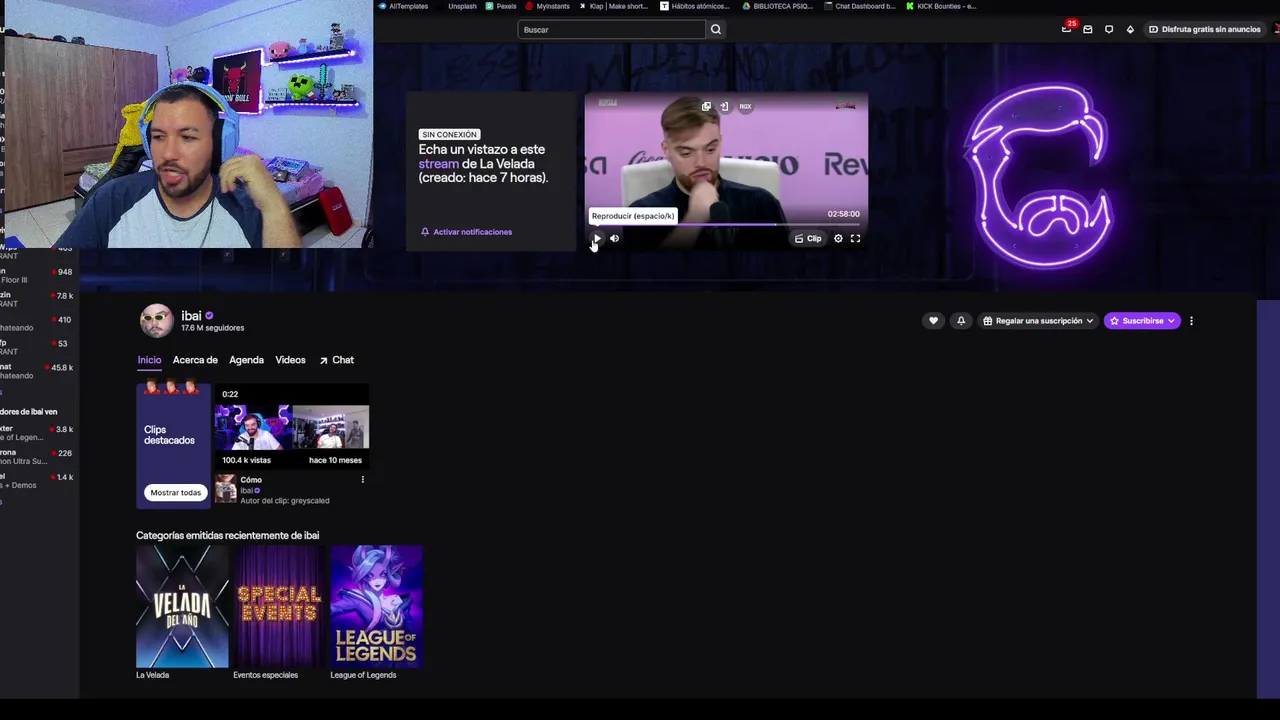Click the verified badge next to ibai

tap(209, 316)
